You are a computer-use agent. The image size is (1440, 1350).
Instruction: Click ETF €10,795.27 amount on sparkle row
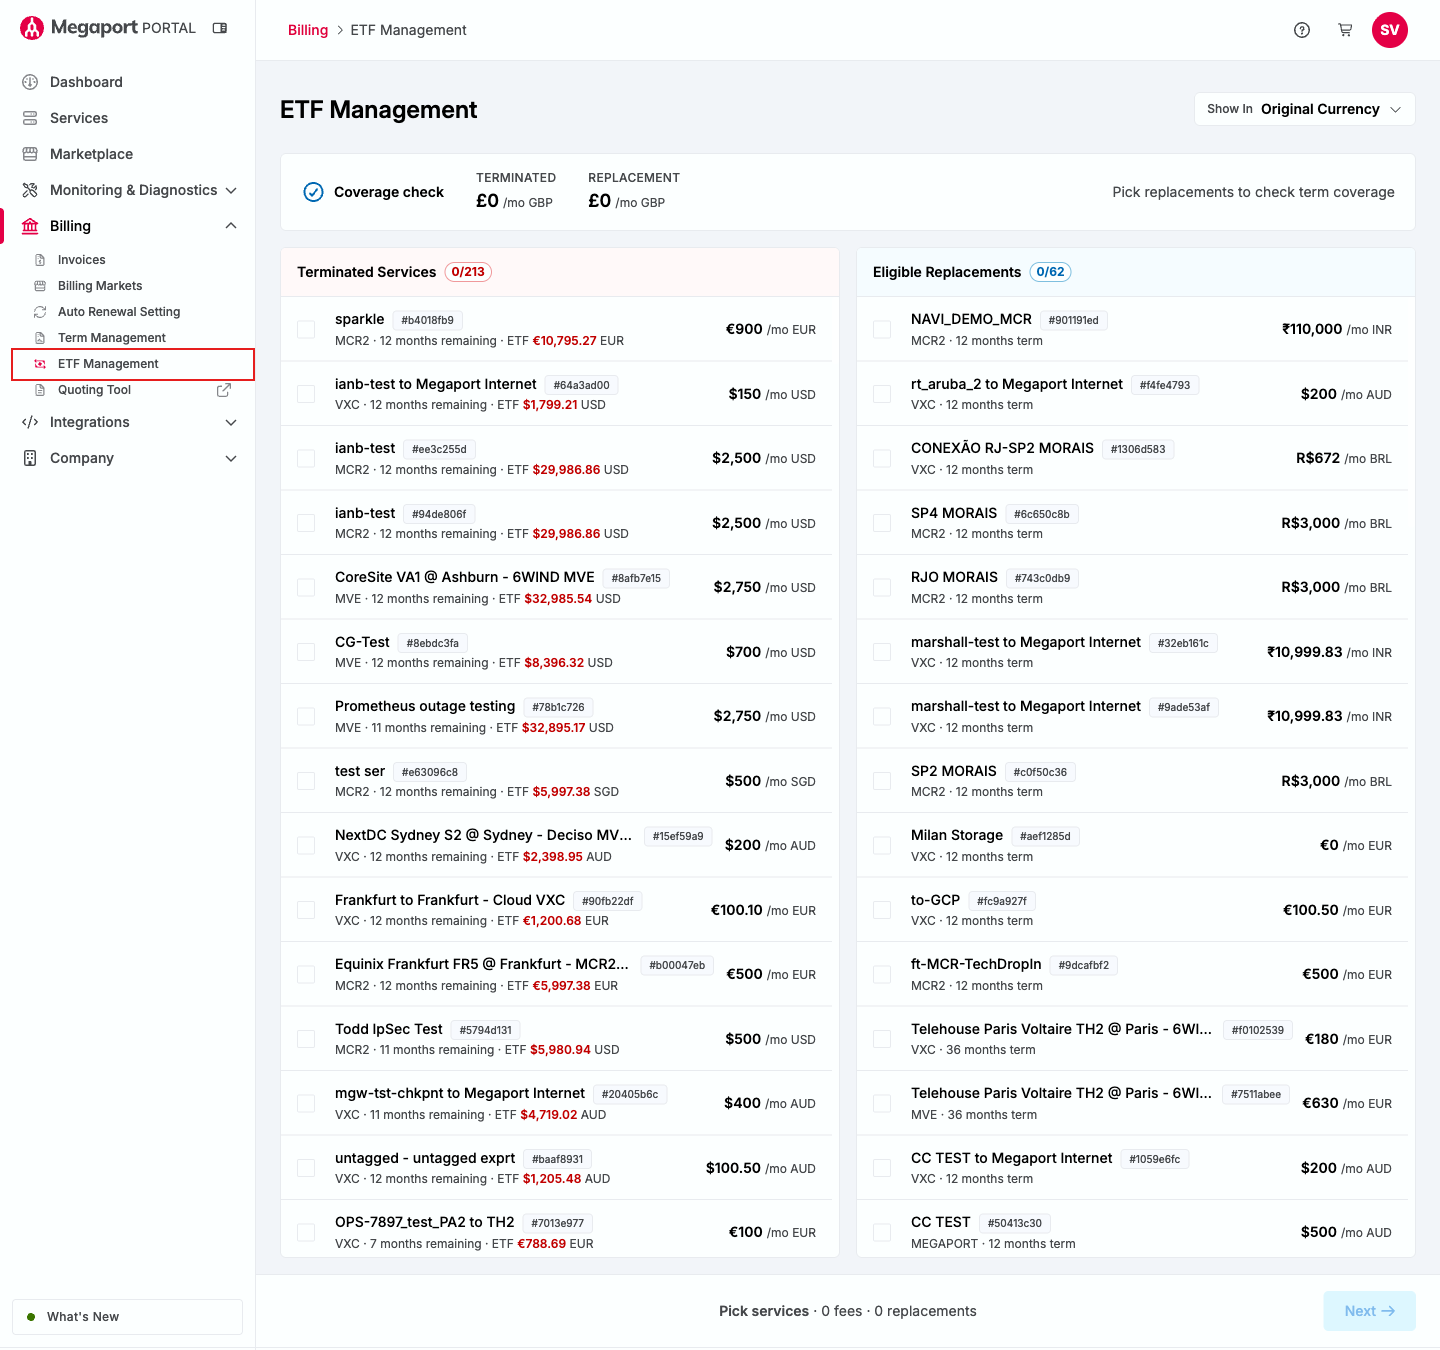(565, 341)
